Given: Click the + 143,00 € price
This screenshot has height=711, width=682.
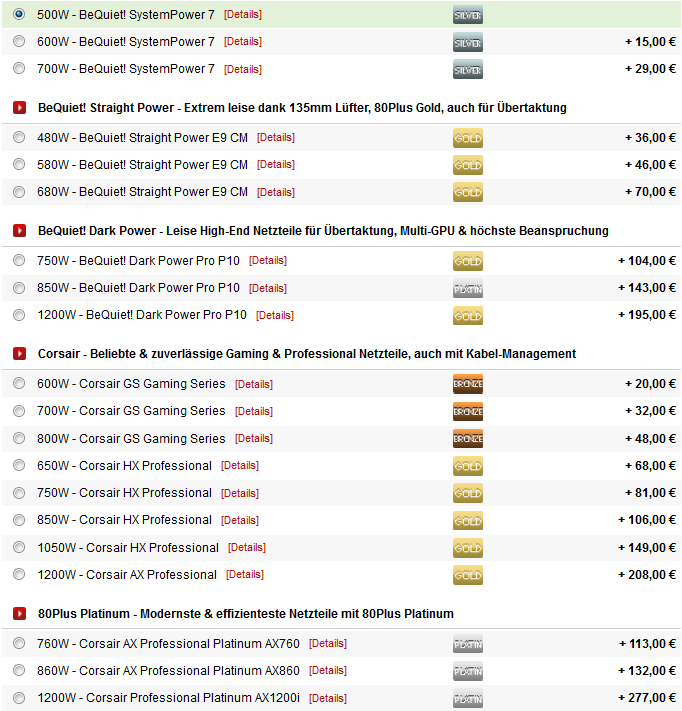Looking at the screenshot, I should [647, 288].
